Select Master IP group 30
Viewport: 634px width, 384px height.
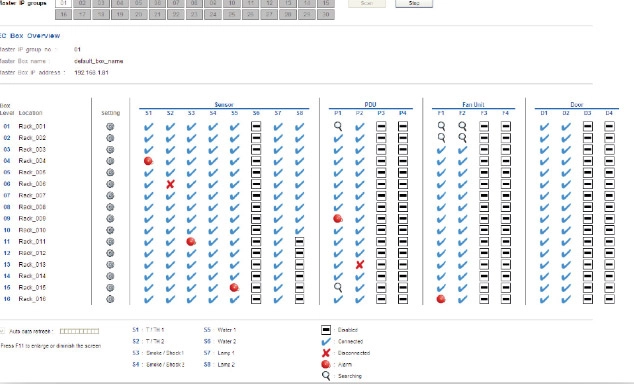click(325, 14)
